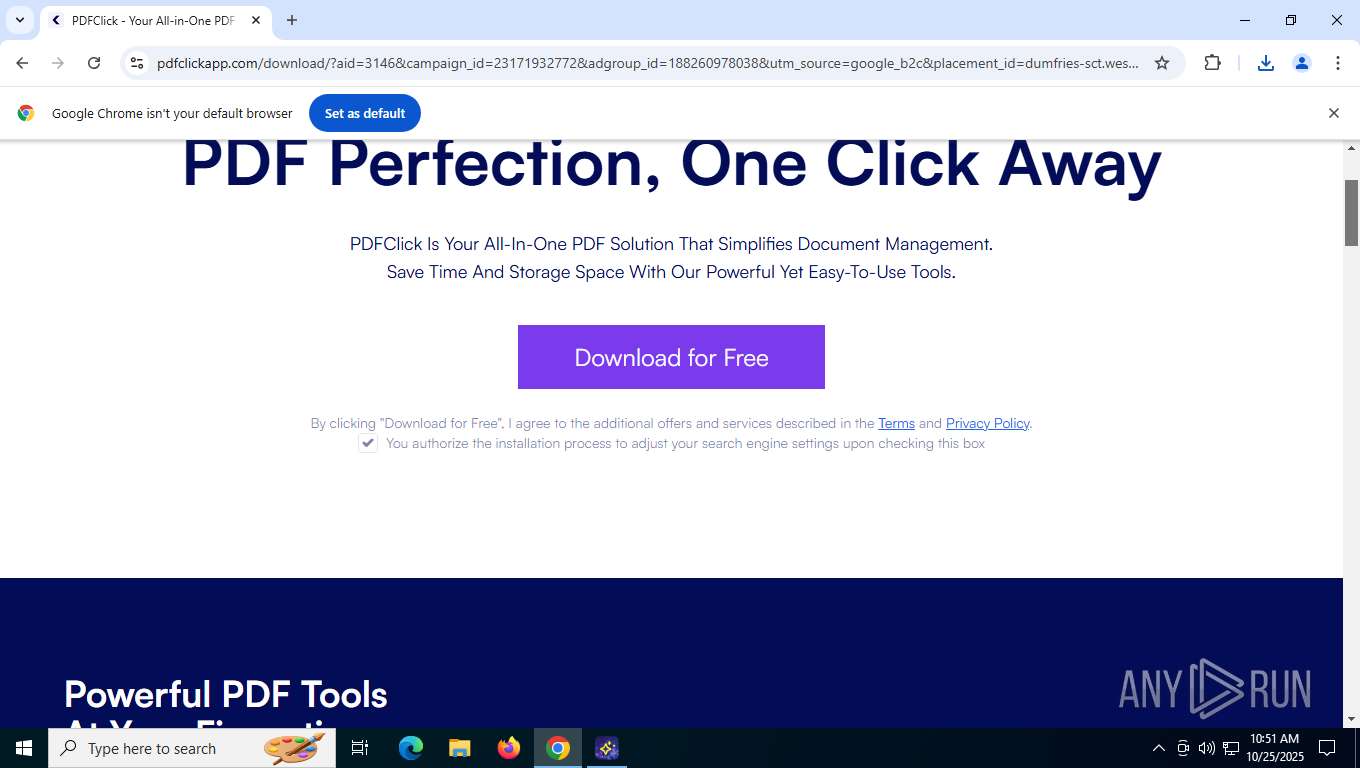Open the Chrome three-dot menu
This screenshot has width=1360, height=768.
1338,63
